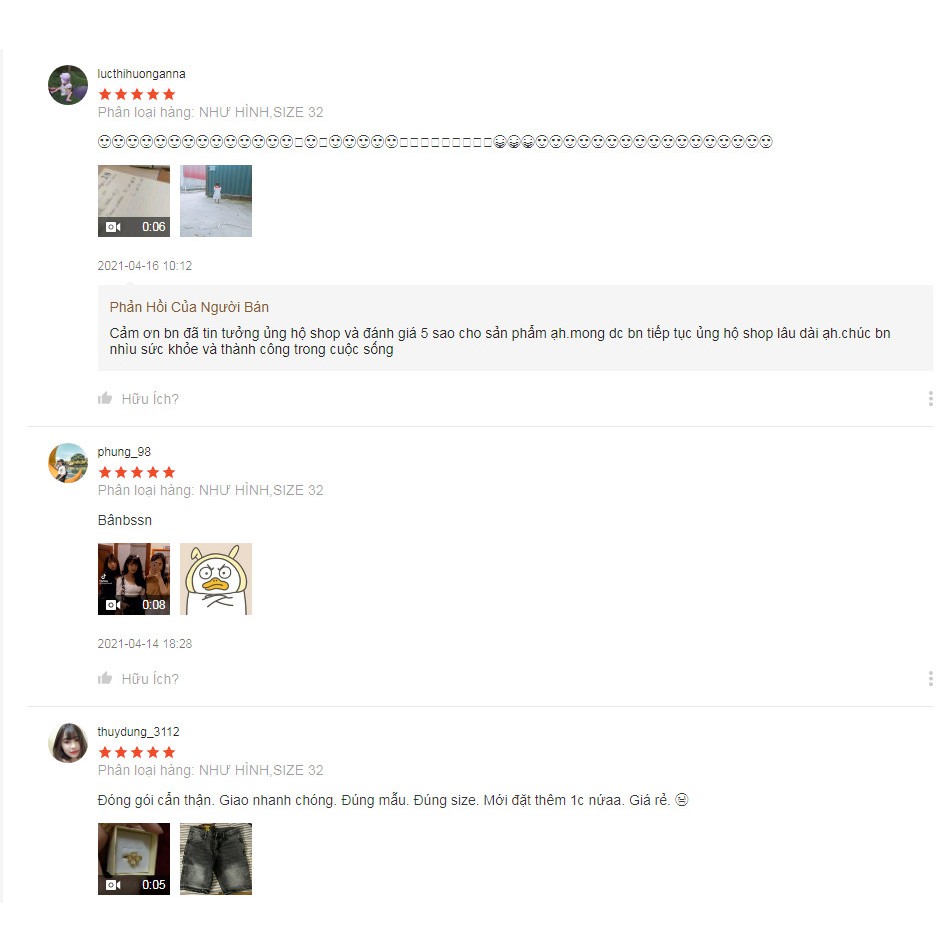Click the seller reply box Phản Hồi Của Người Bán
Viewport: 952px width, 952px height.
[x=515, y=328]
